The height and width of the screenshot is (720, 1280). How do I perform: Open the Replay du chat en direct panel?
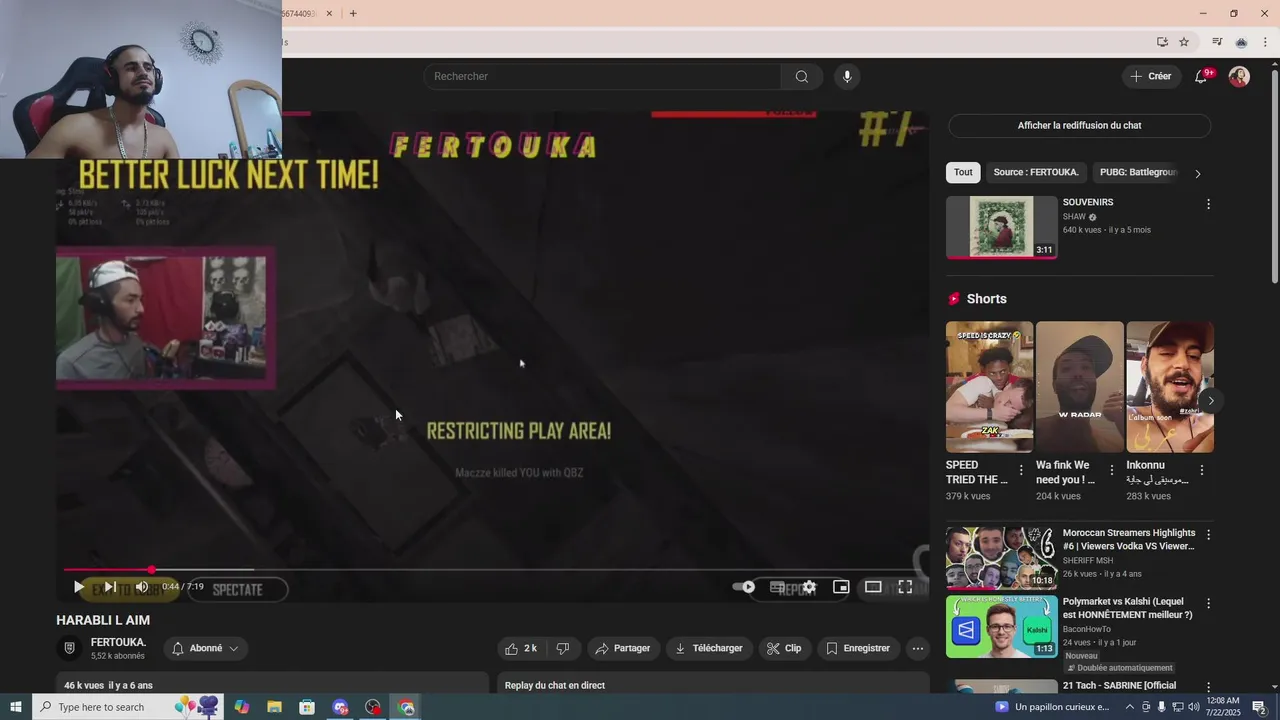pyautogui.click(x=714, y=684)
